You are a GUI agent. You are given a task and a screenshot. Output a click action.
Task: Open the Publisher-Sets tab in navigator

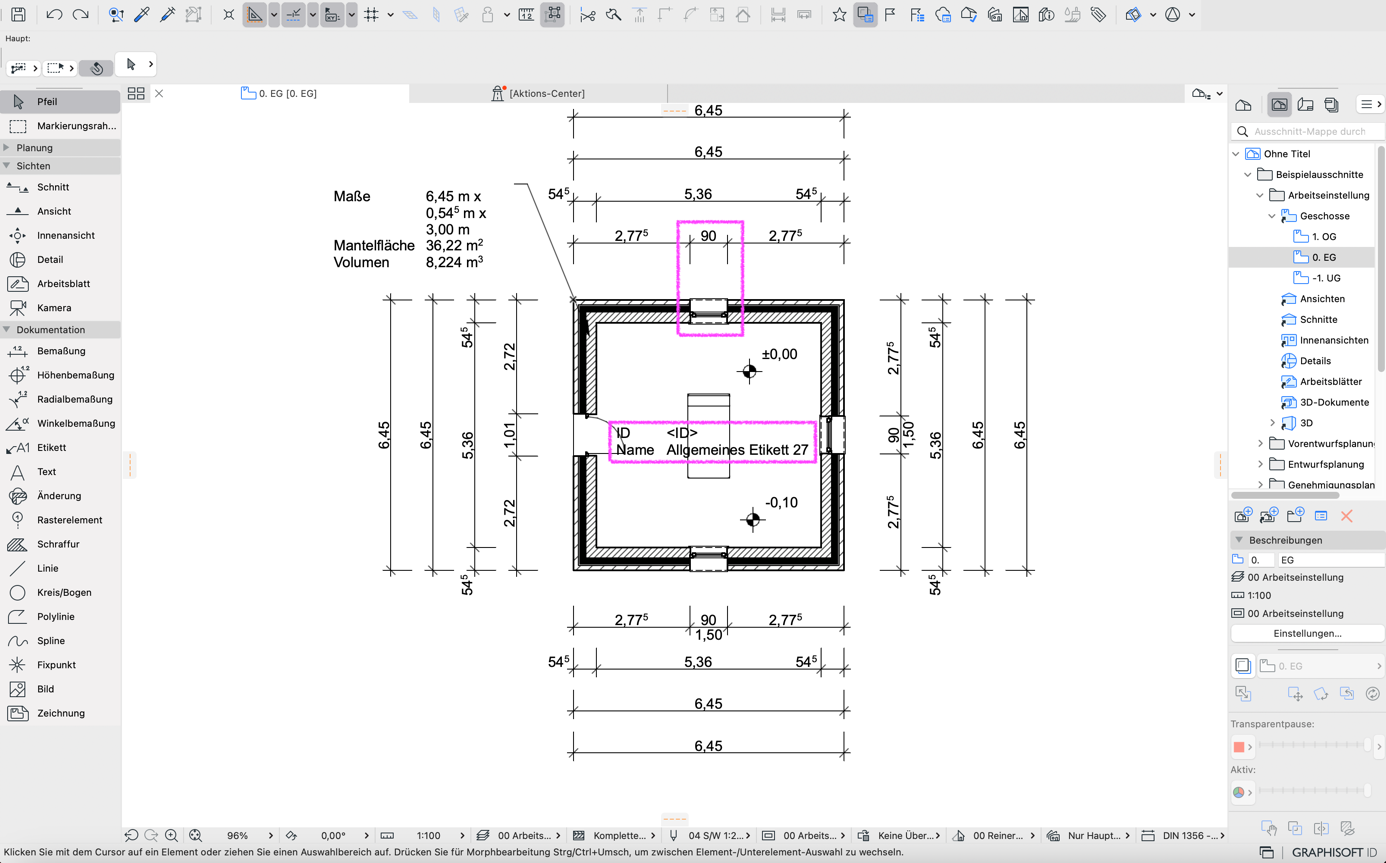click(1331, 105)
